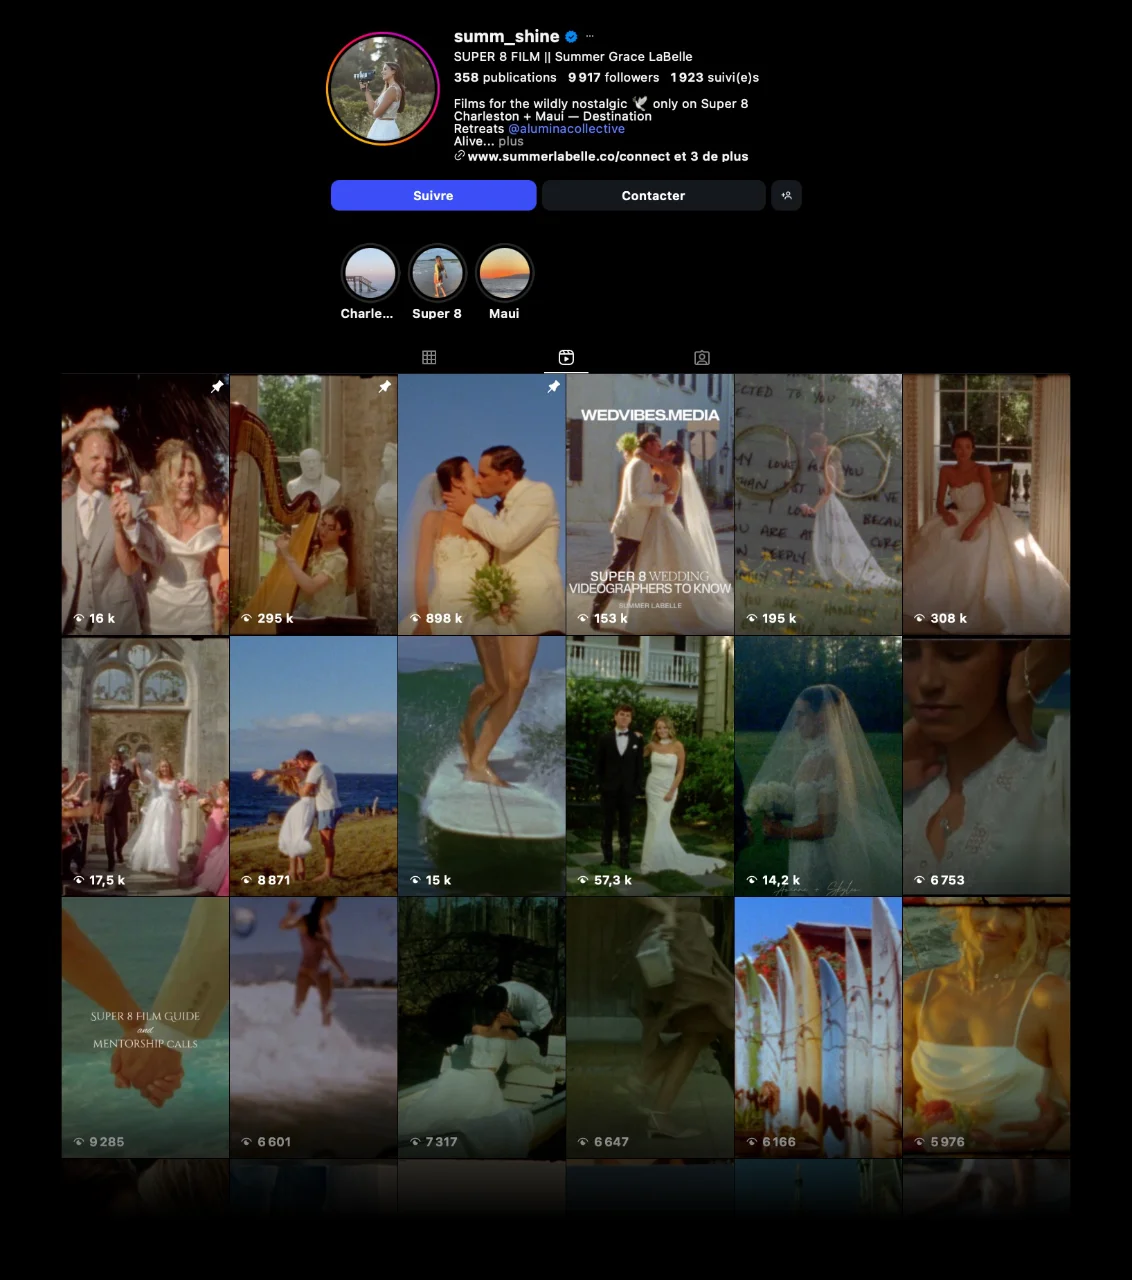Open the Super 8 Film Guide reel

145,1028
